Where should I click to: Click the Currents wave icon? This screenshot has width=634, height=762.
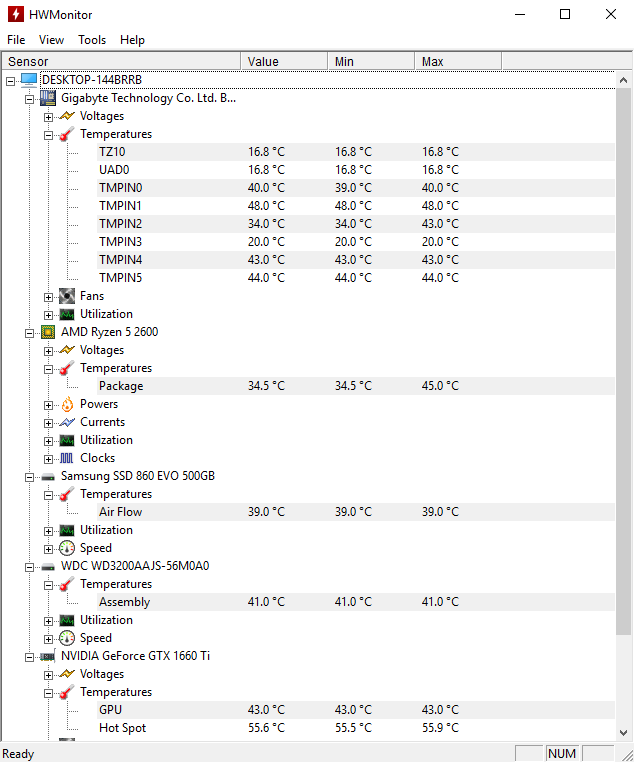(x=67, y=422)
